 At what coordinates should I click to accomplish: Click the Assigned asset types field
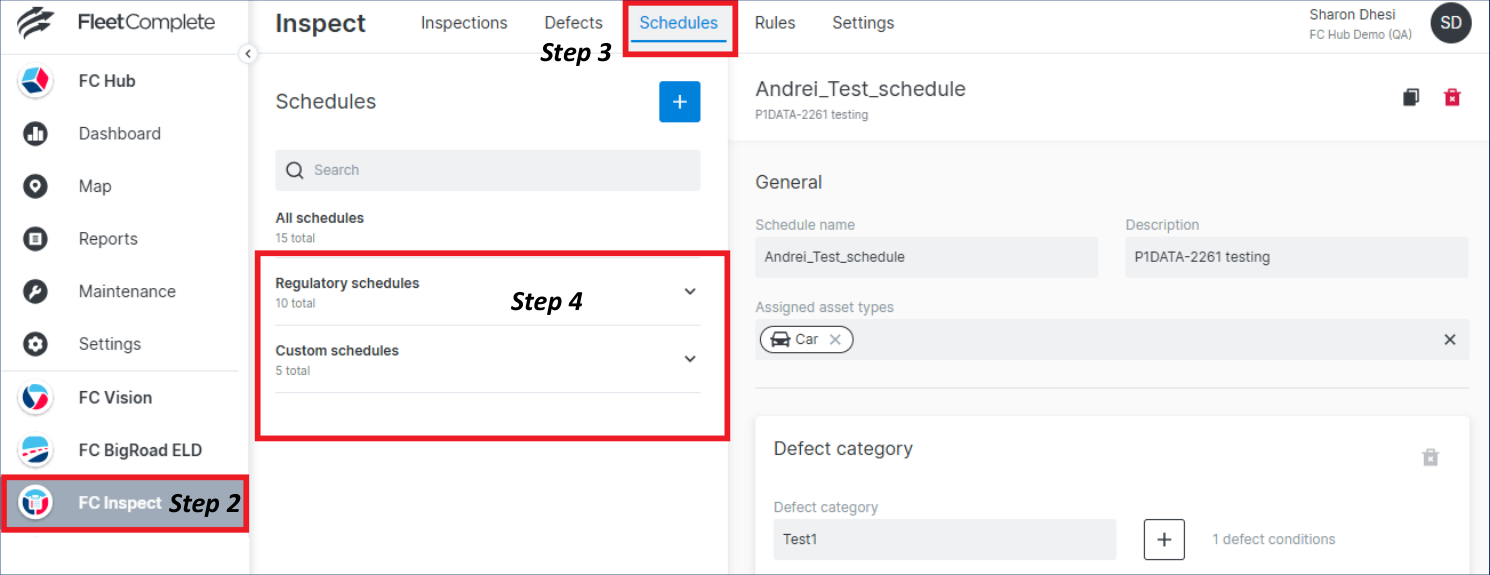(1112, 340)
